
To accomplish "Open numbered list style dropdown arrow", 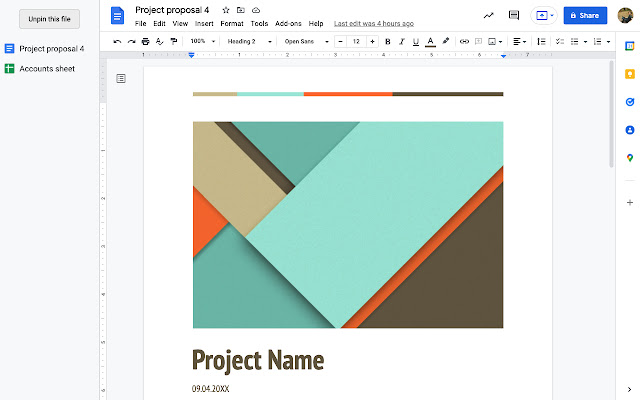I will [608, 42].
